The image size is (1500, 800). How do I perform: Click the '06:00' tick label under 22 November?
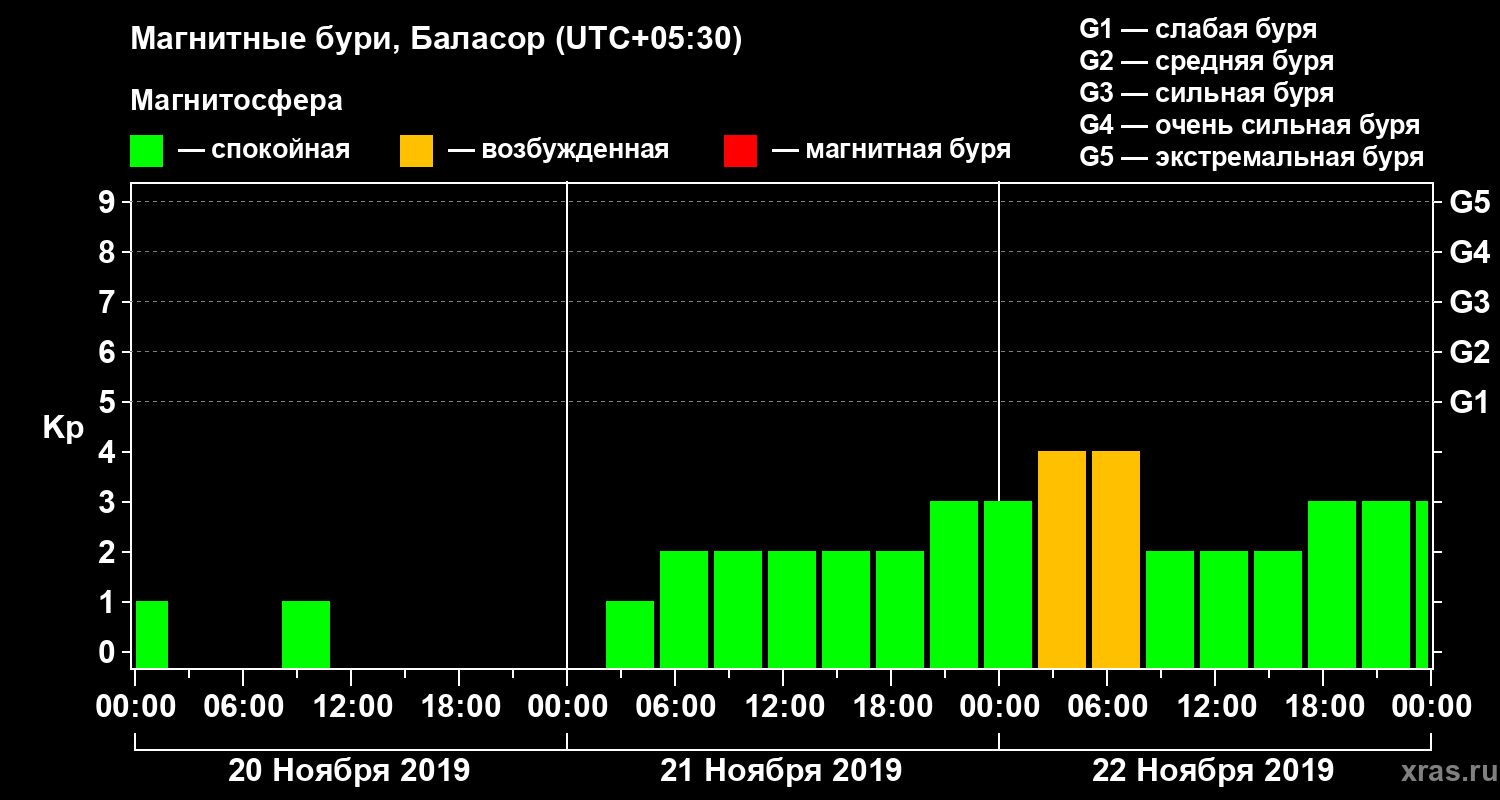click(x=1107, y=706)
